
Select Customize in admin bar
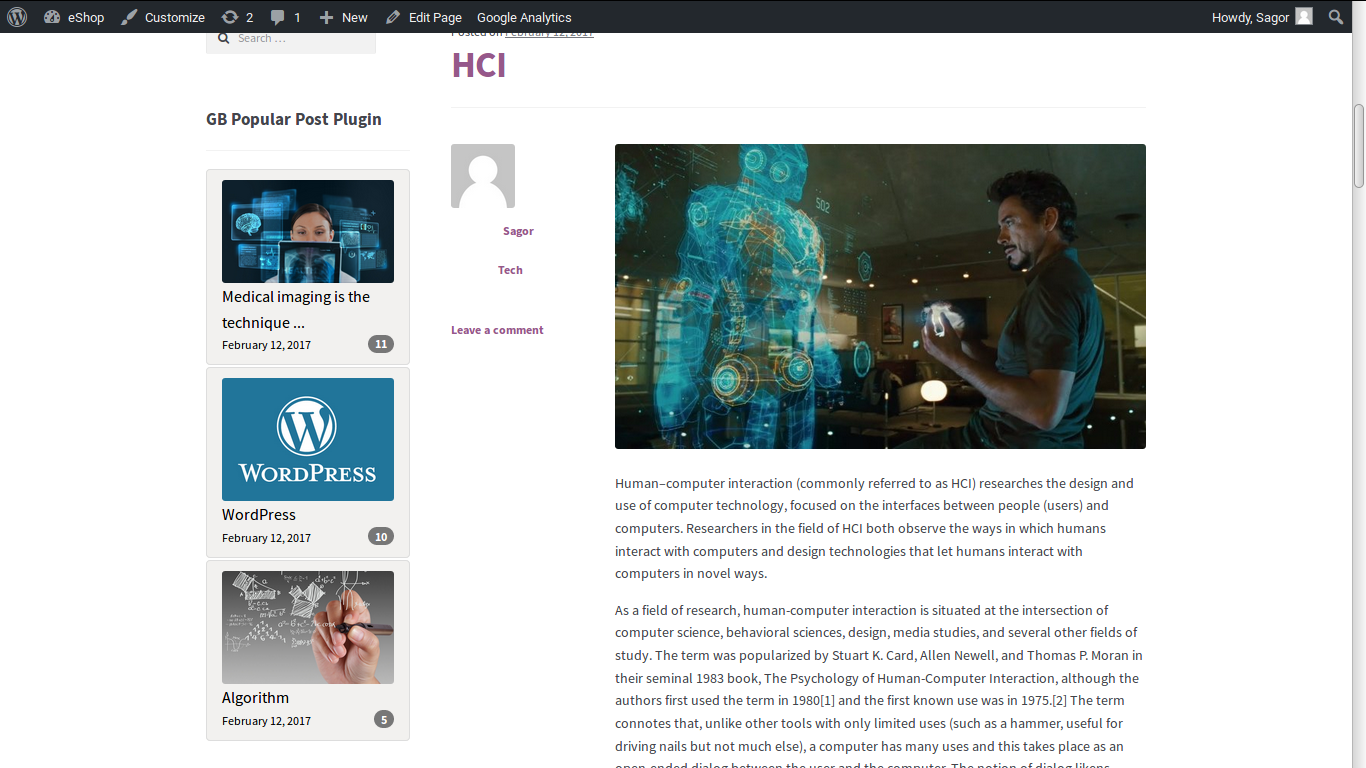tap(175, 17)
